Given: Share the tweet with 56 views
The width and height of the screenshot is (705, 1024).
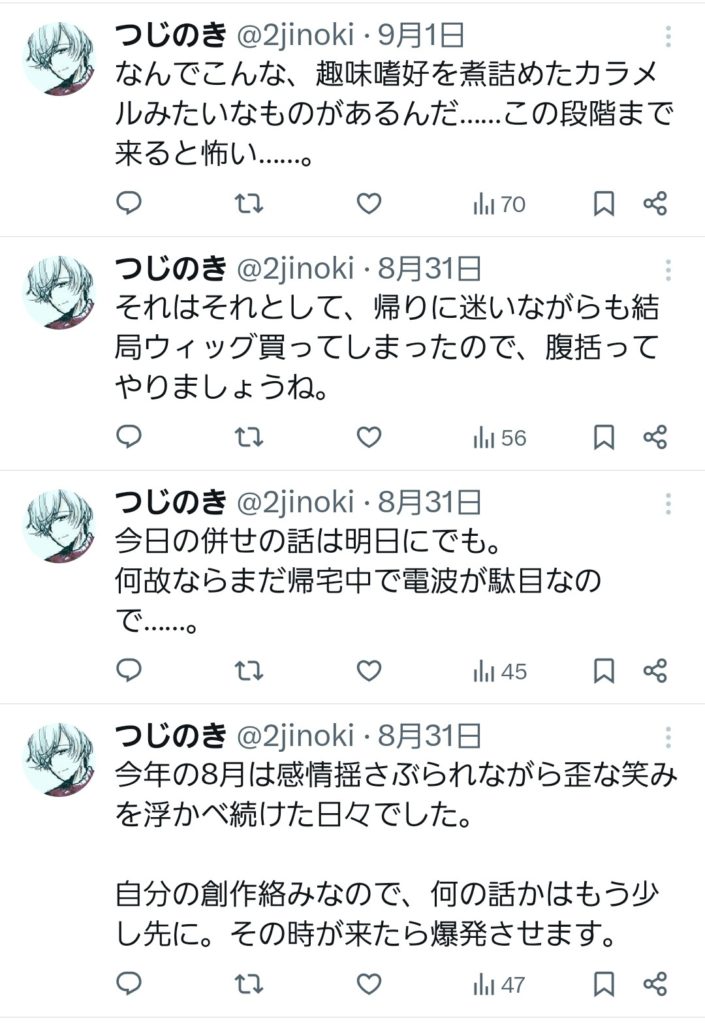Looking at the screenshot, I should pos(655,437).
